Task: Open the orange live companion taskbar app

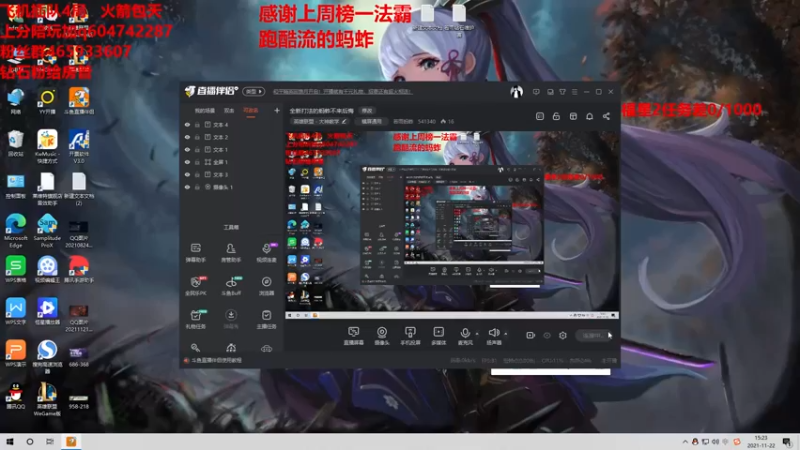Action: [71, 442]
